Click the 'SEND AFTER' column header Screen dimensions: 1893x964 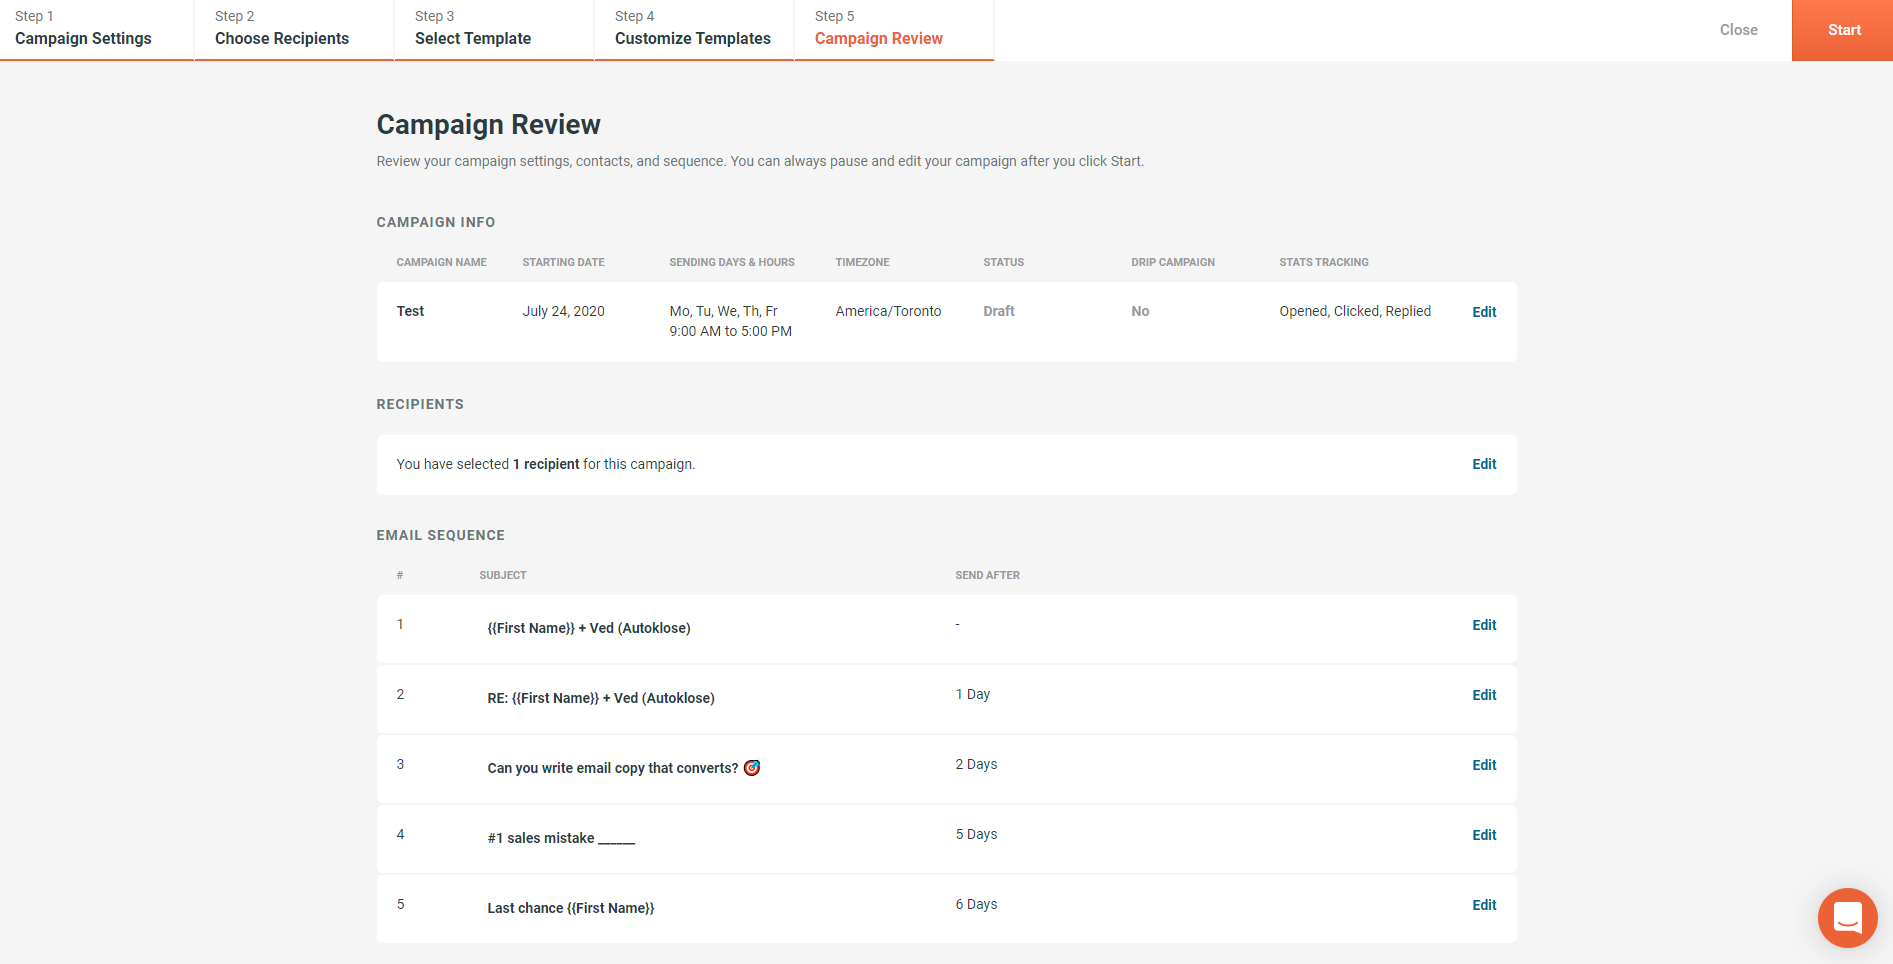[987, 575]
